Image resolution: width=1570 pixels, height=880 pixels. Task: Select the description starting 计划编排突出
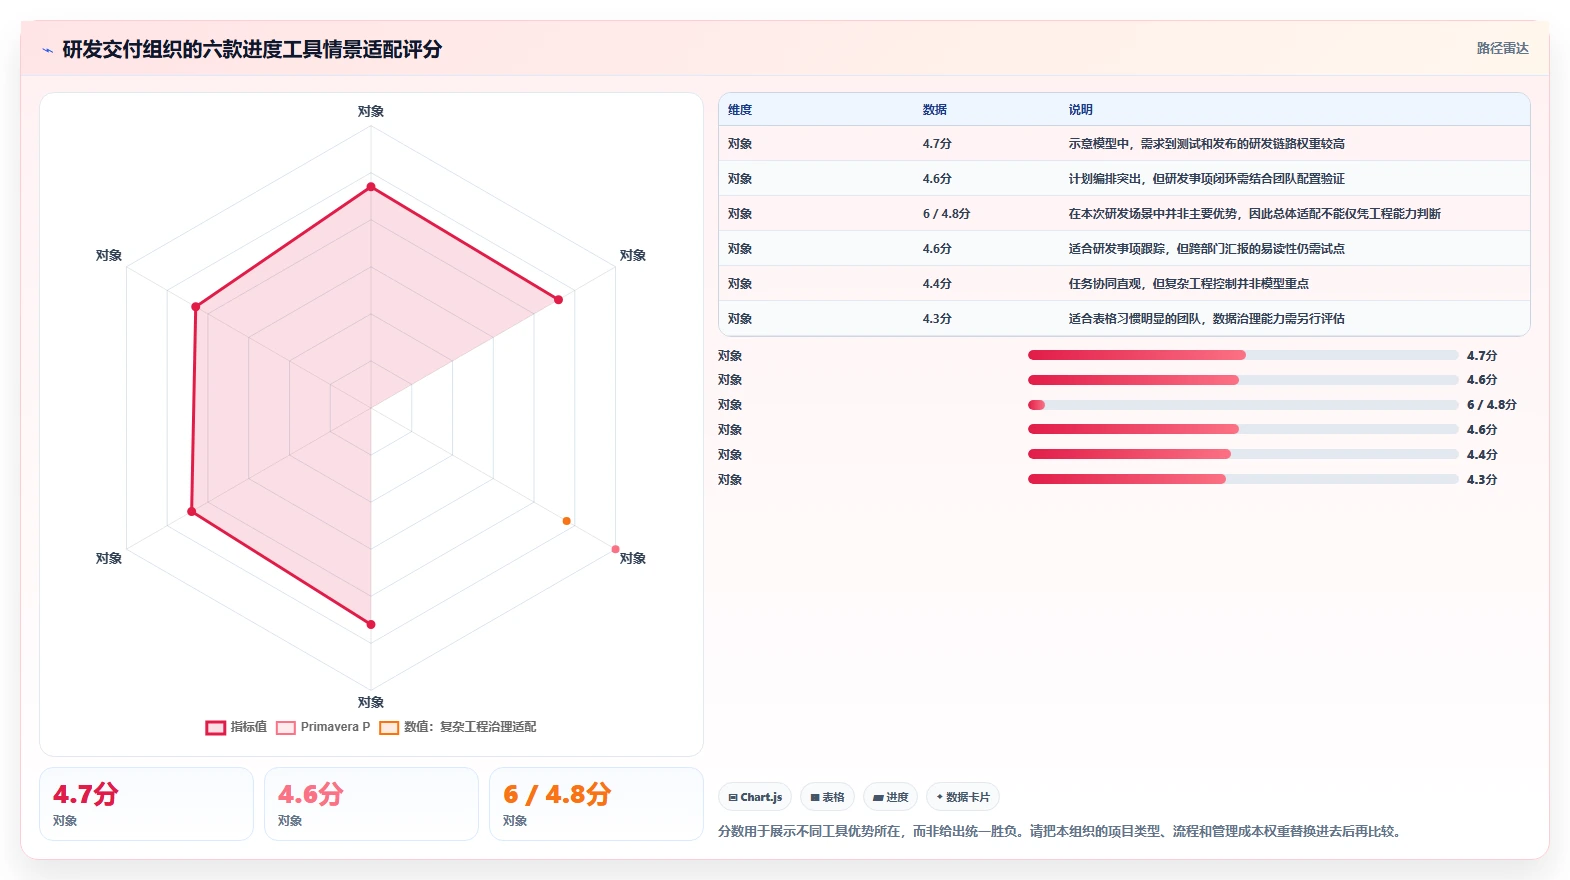(x=1207, y=179)
